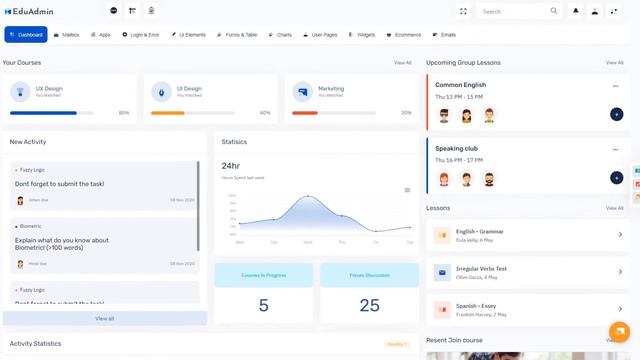Click third avatar in Speaking club lesson

pos(489,179)
